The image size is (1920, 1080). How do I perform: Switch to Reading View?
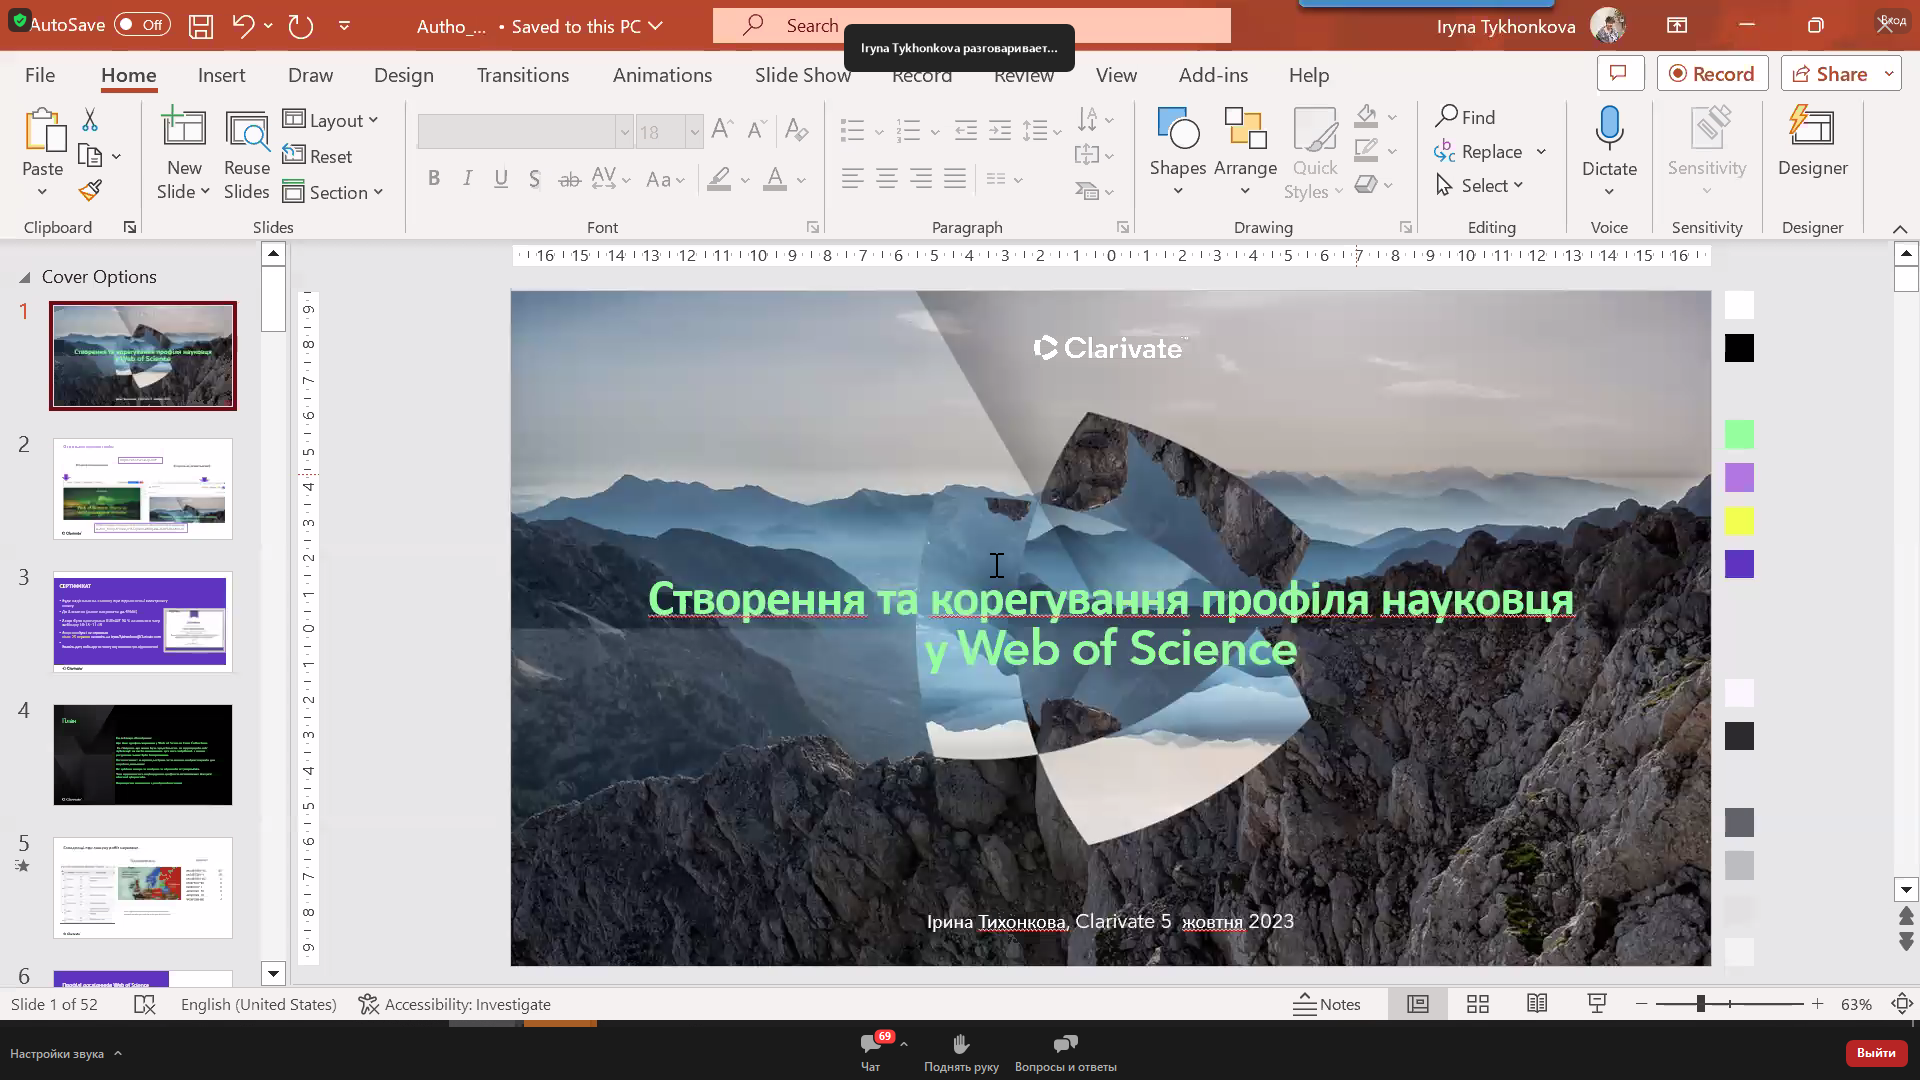(1537, 1004)
